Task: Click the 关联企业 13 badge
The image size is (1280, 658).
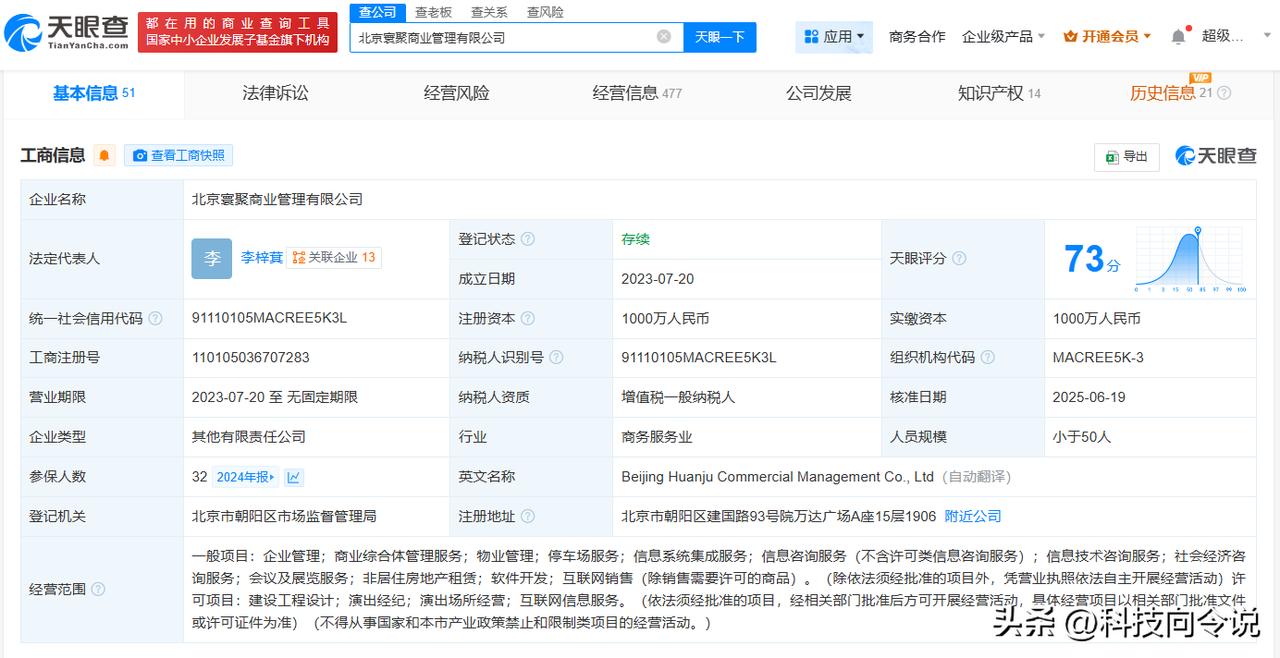Action: [x=334, y=257]
